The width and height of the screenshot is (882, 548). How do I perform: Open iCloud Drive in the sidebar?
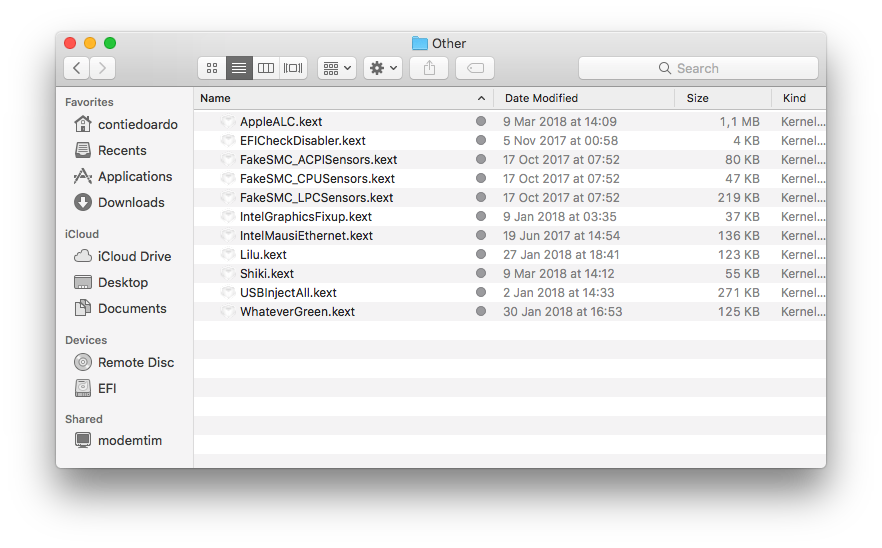(123, 256)
